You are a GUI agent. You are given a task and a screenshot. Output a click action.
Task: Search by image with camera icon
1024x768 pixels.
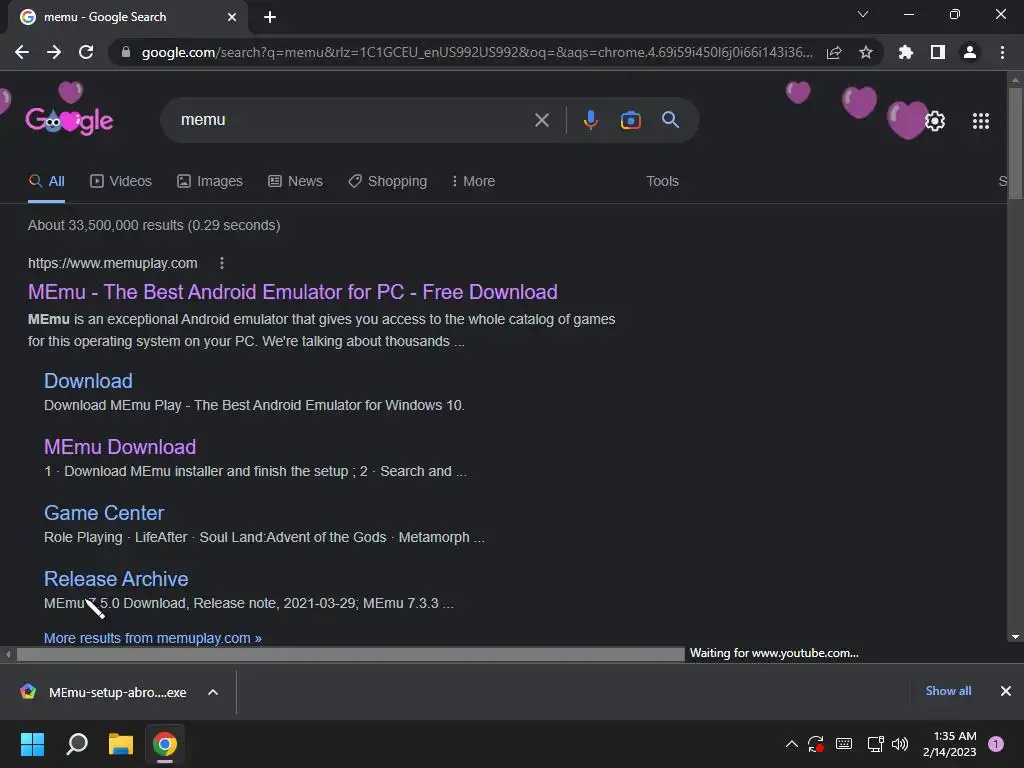[631, 120]
